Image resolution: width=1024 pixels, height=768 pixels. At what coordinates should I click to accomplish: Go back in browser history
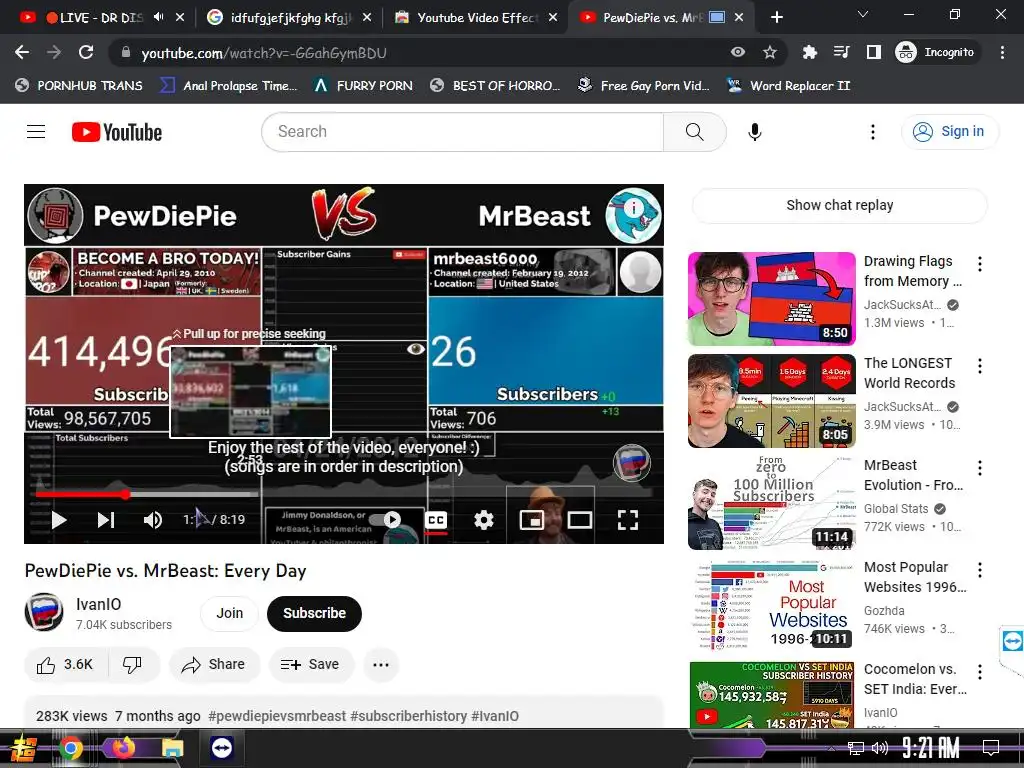coord(22,52)
